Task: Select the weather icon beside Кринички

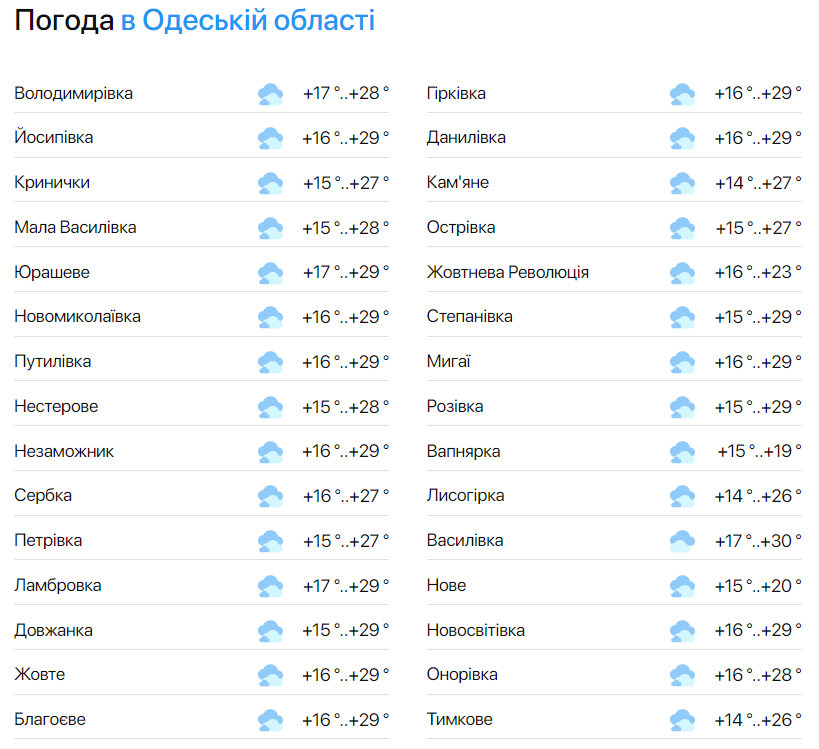Action: [x=269, y=182]
